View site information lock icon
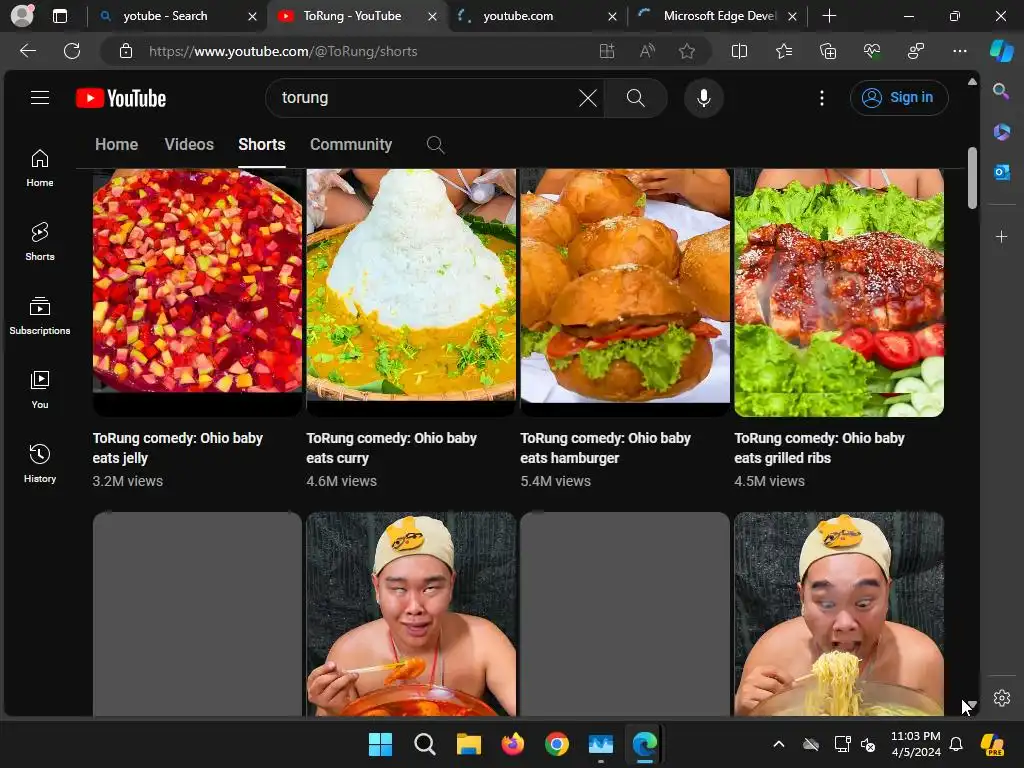The width and height of the screenshot is (1024, 768). pos(126,51)
